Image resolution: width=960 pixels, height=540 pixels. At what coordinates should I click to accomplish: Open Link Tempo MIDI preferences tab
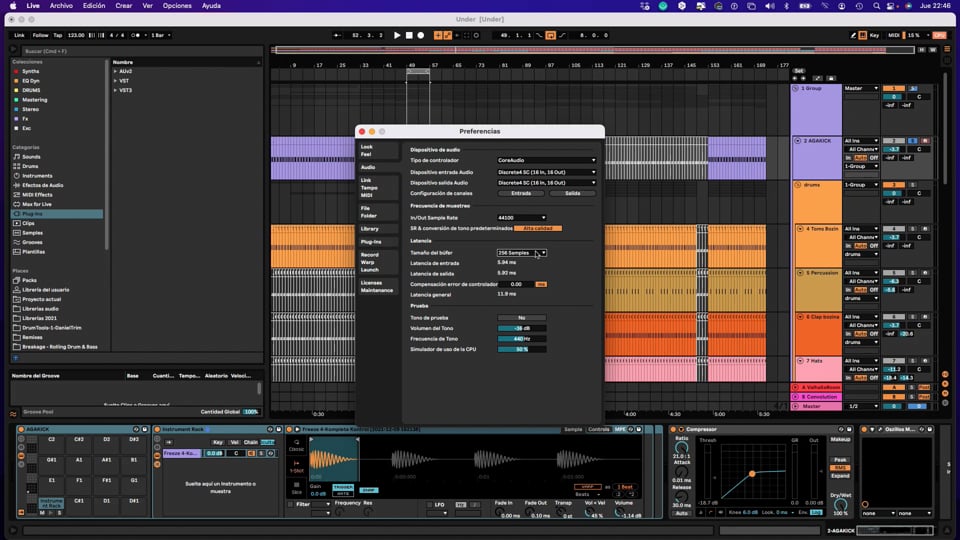click(378, 188)
